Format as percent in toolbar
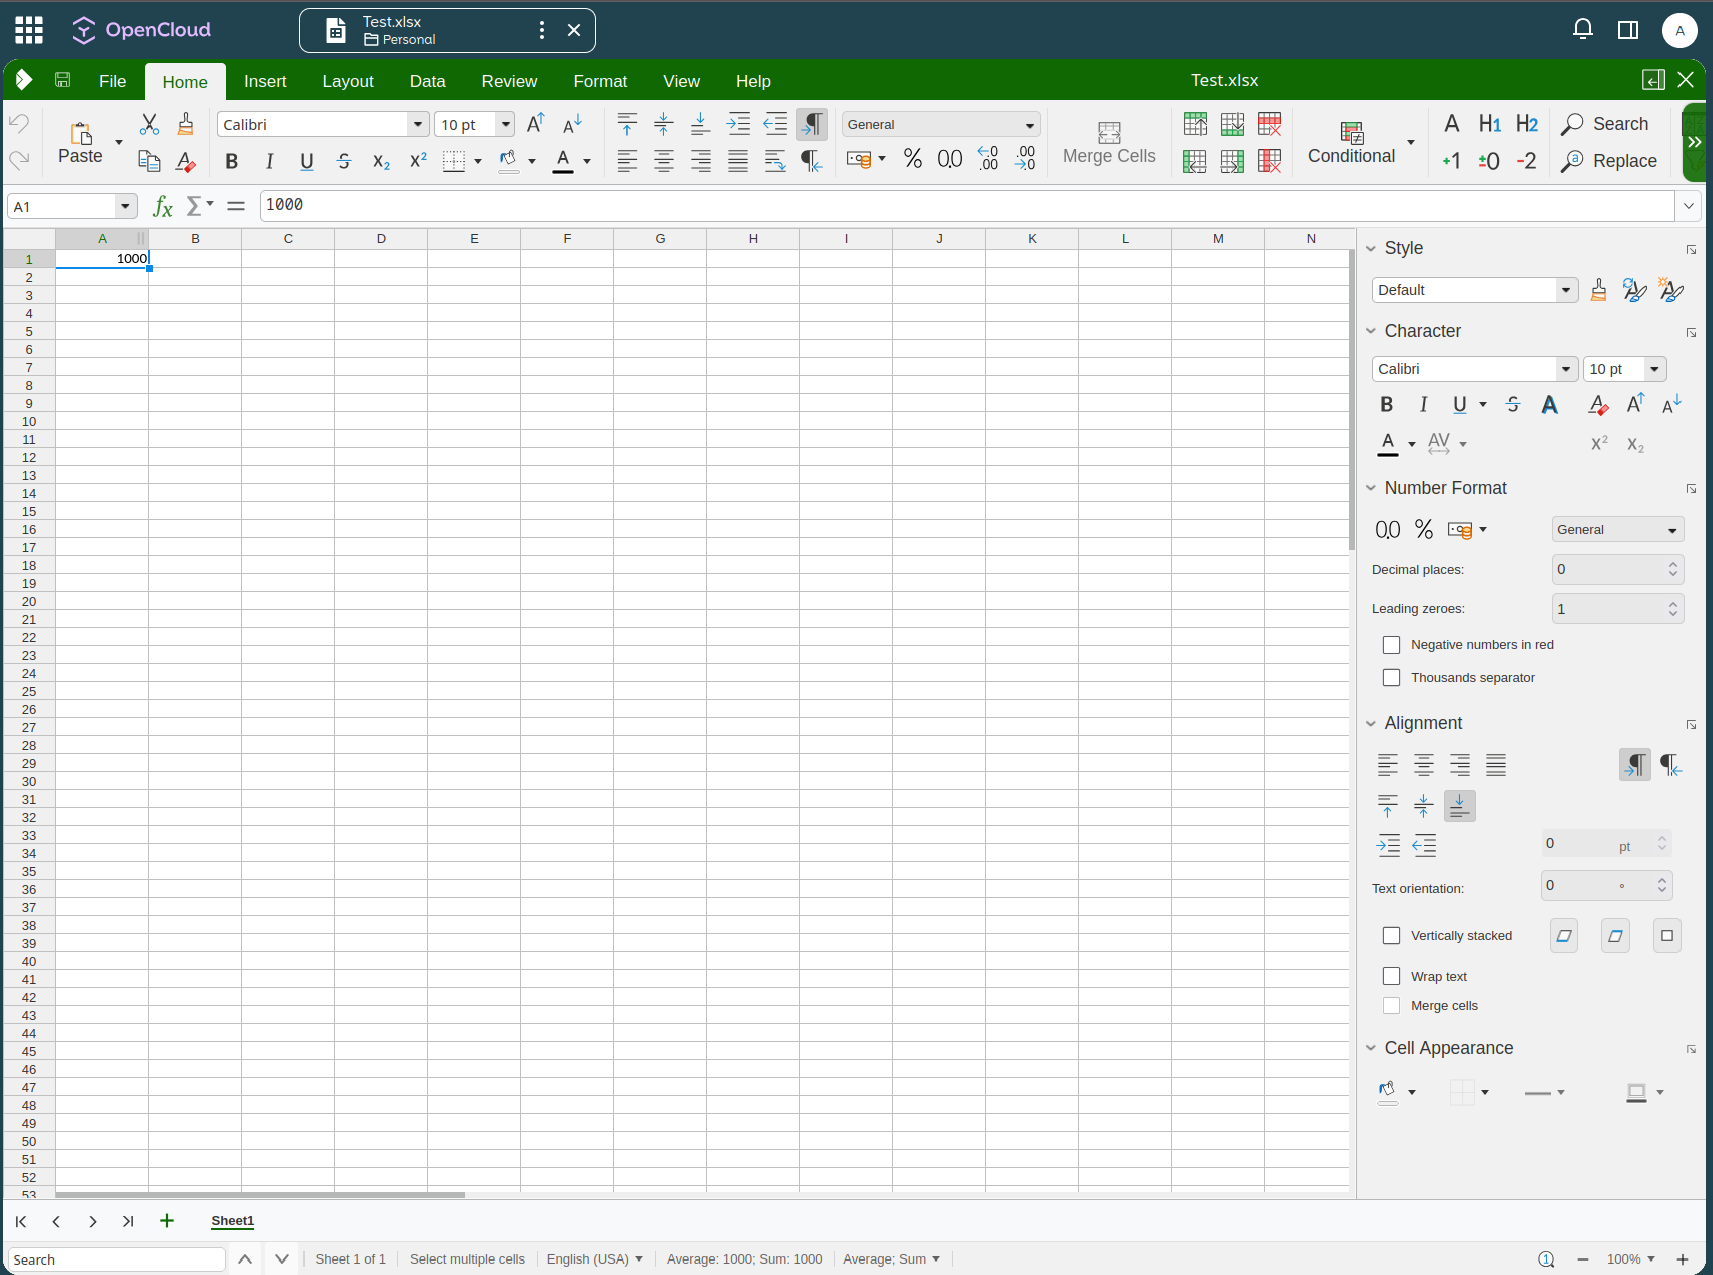The width and height of the screenshot is (1713, 1275). 913,158
